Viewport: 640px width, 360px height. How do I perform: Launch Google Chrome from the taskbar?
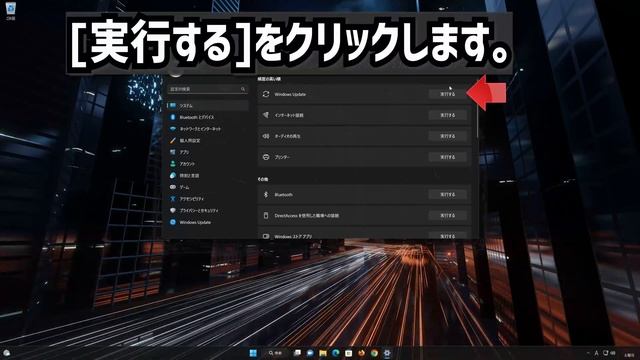click(x=374, y=353)
